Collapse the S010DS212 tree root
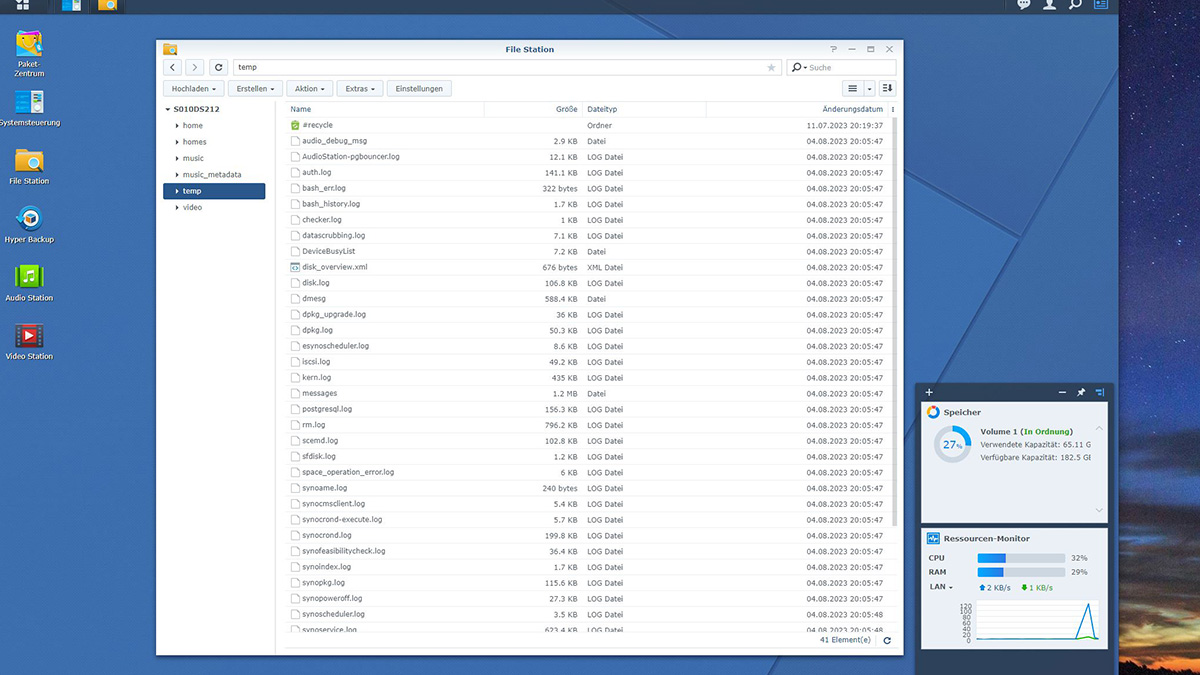The height and width of the screenshot is (675, 1200). coord(167,109)
